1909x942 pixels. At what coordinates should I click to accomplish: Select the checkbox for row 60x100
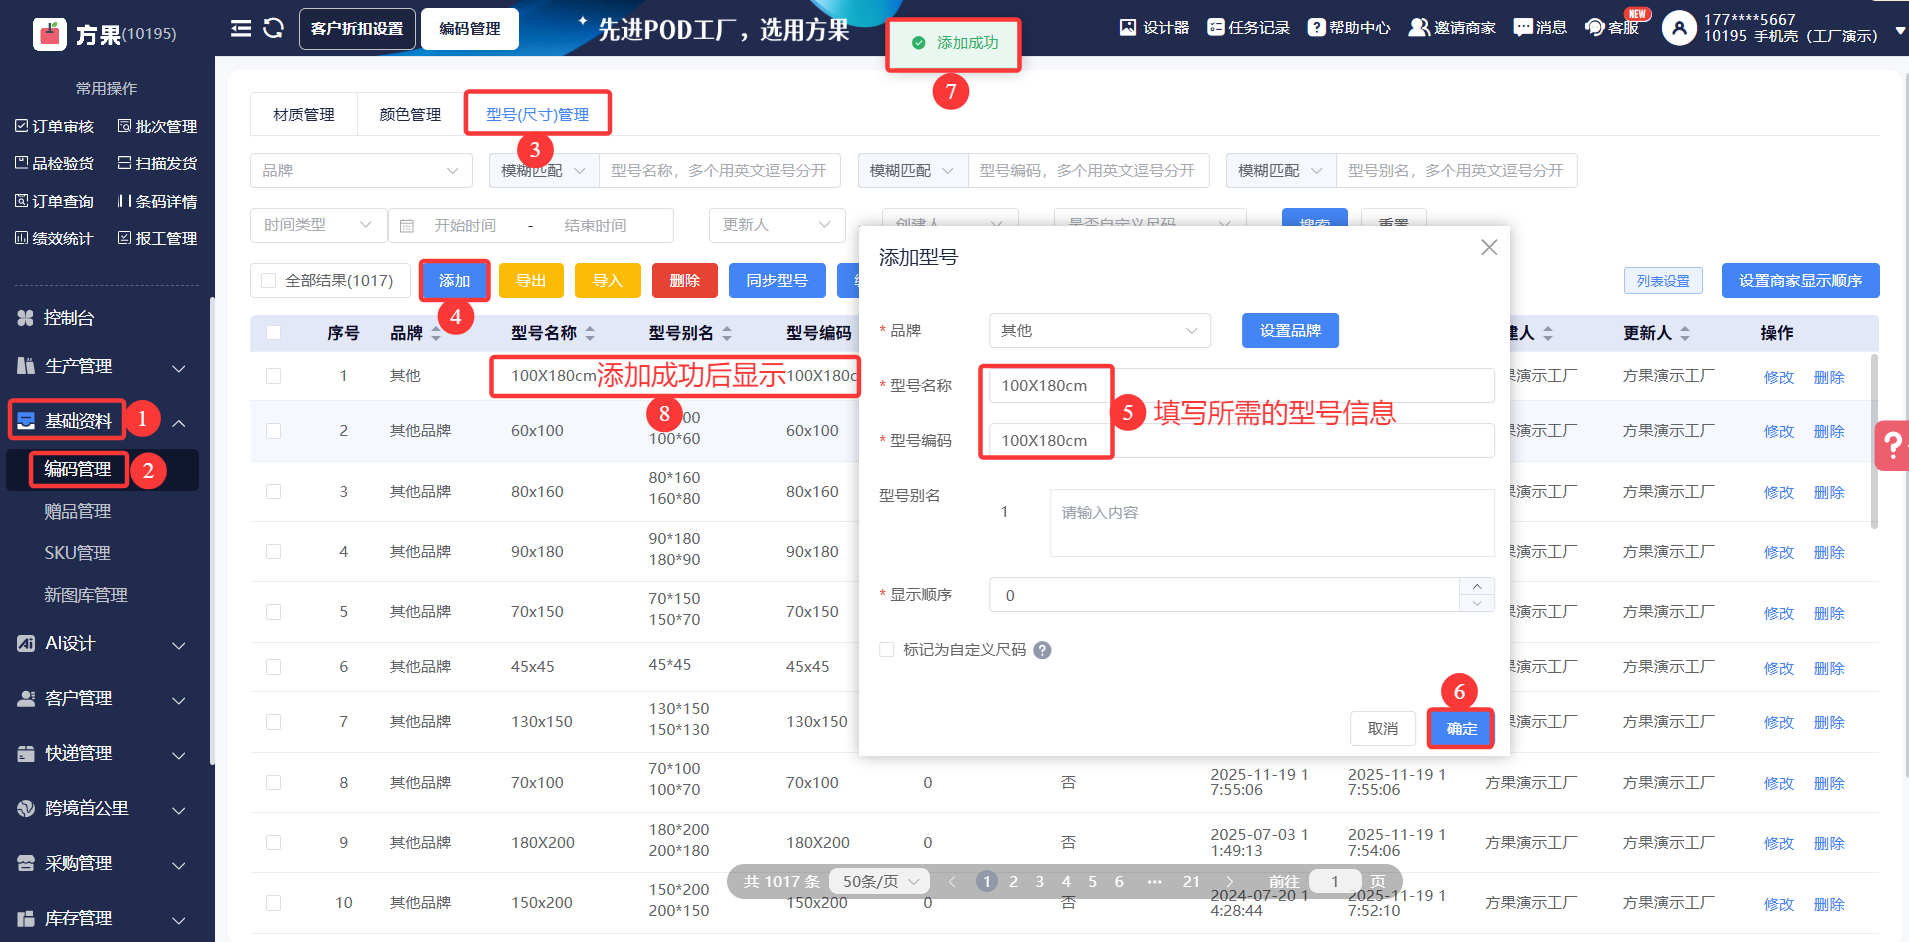273,431
